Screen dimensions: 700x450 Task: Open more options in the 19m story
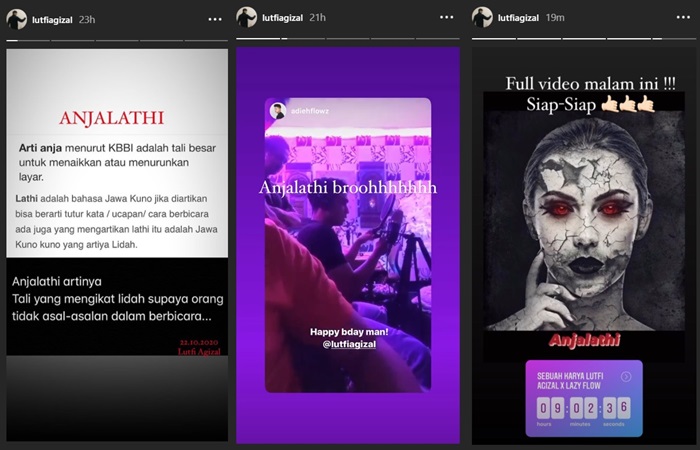pos(683,17)
